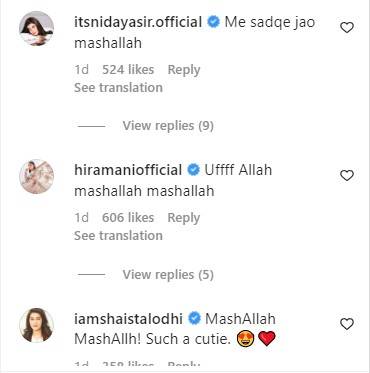370x373 pixels.
Task: Reply to the Uffff Allah comment
Action: tap(184, 218)
